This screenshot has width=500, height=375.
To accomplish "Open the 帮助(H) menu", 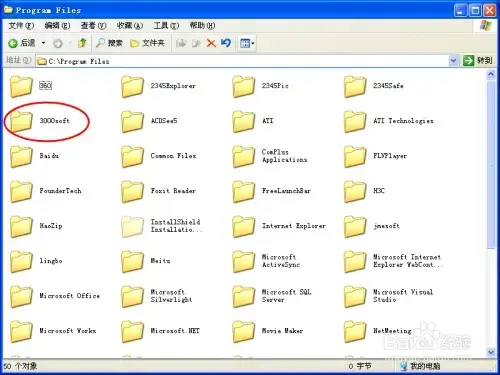I will 202,26.
